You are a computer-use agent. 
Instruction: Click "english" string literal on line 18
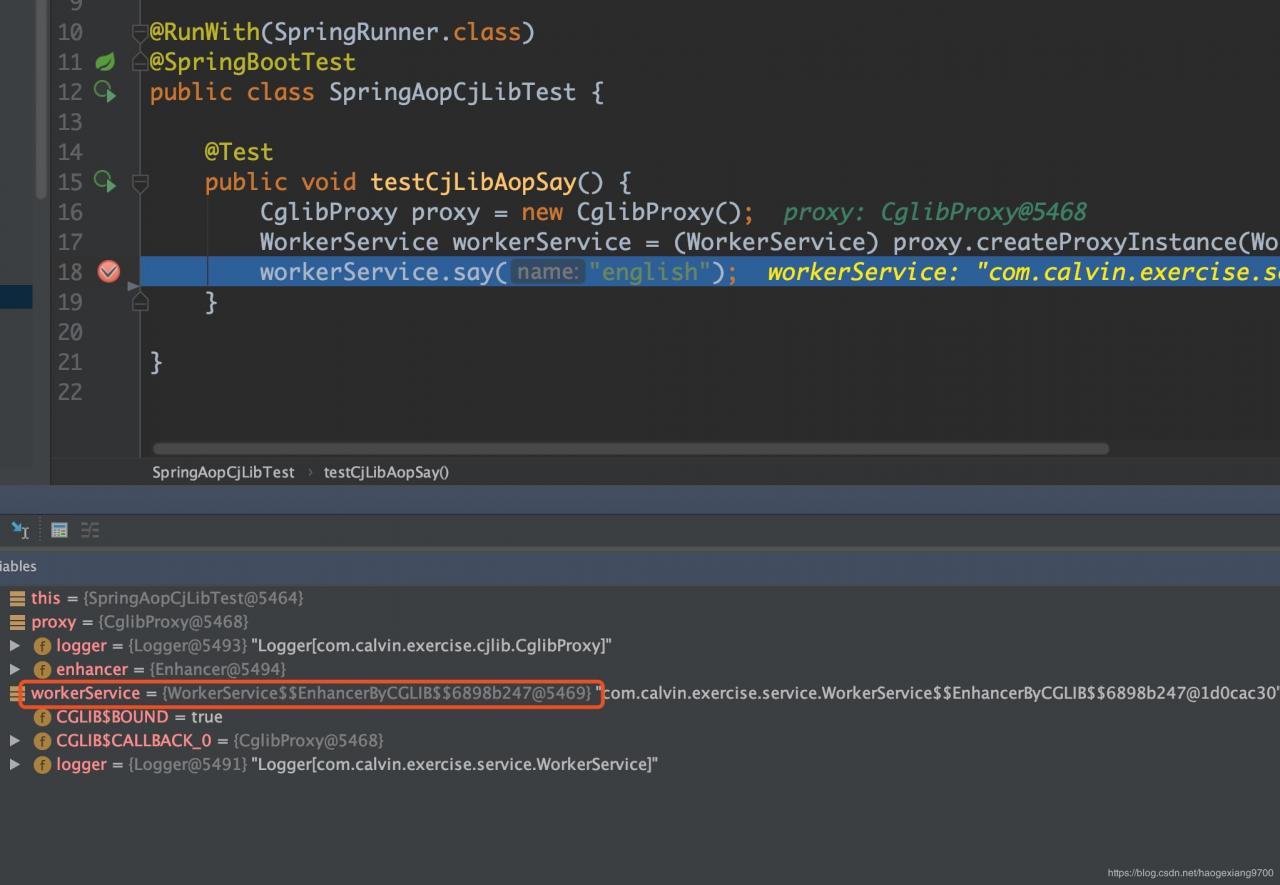click(x=649, y=272)
